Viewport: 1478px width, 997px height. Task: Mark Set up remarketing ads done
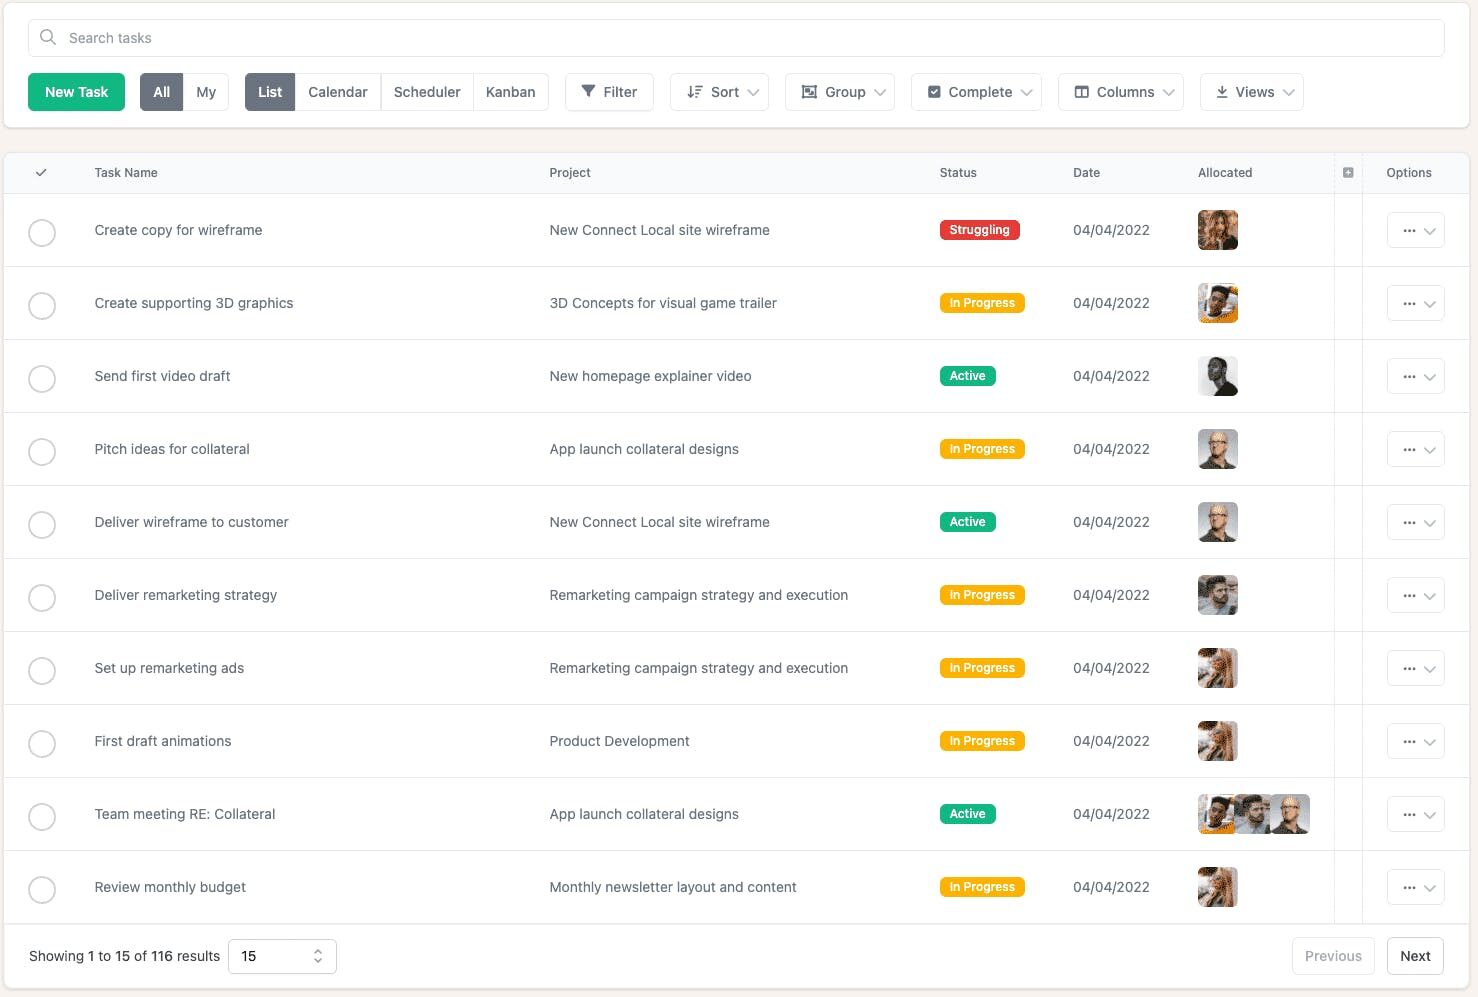point(42,671)
